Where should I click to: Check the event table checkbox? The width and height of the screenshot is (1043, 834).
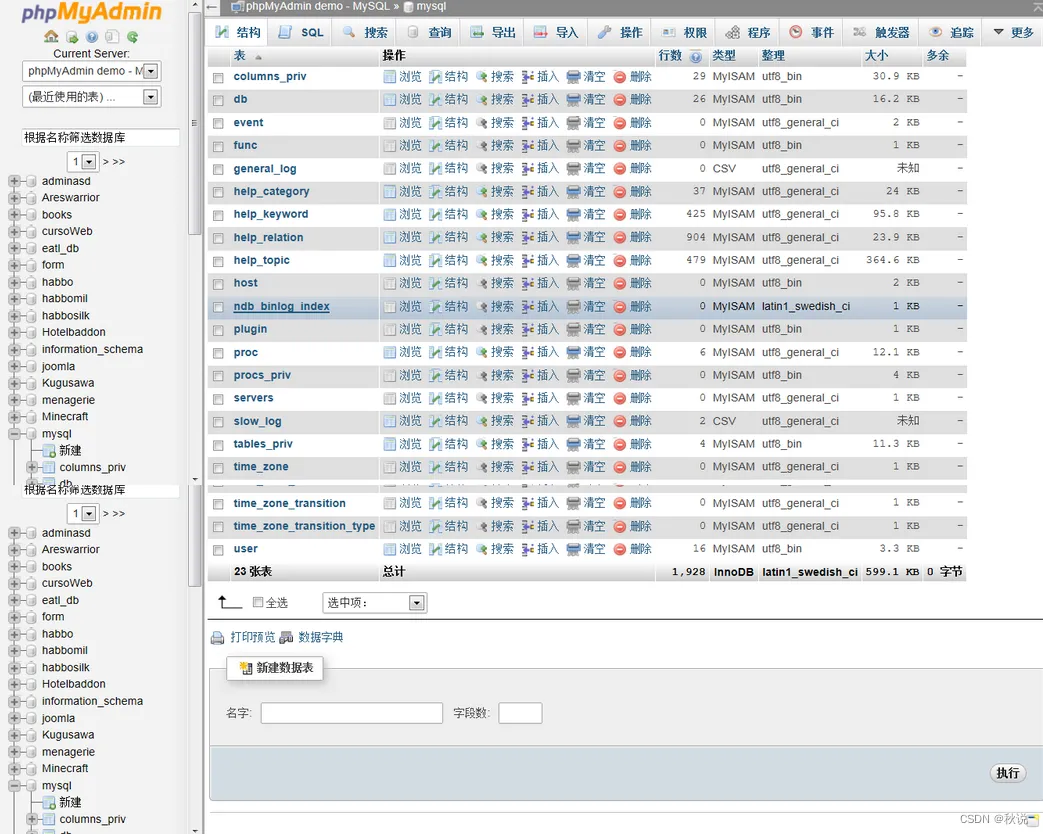coord(218,124)
